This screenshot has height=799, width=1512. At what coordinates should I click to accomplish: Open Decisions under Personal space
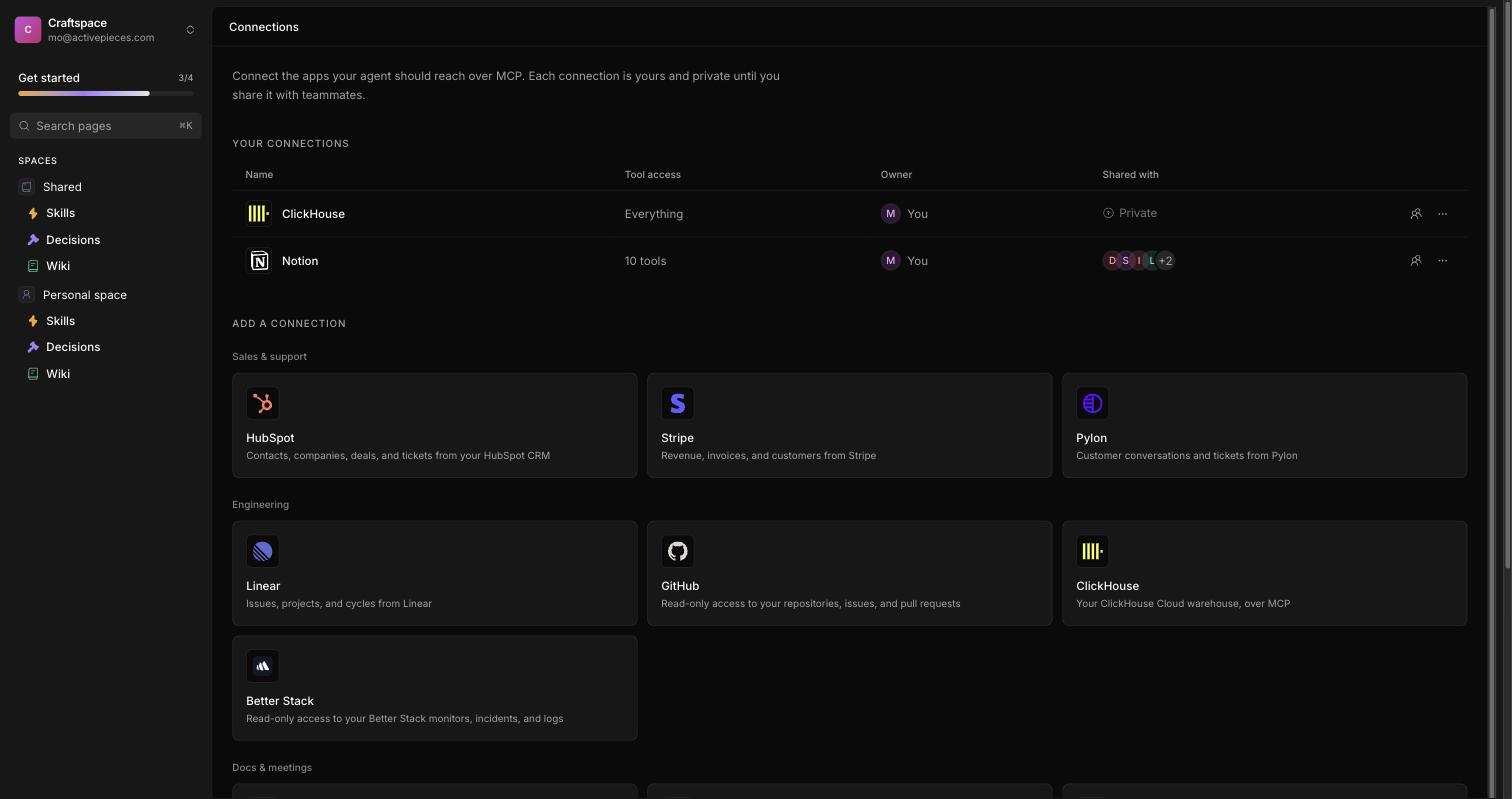pyautogui.click(x=73, y=347)
